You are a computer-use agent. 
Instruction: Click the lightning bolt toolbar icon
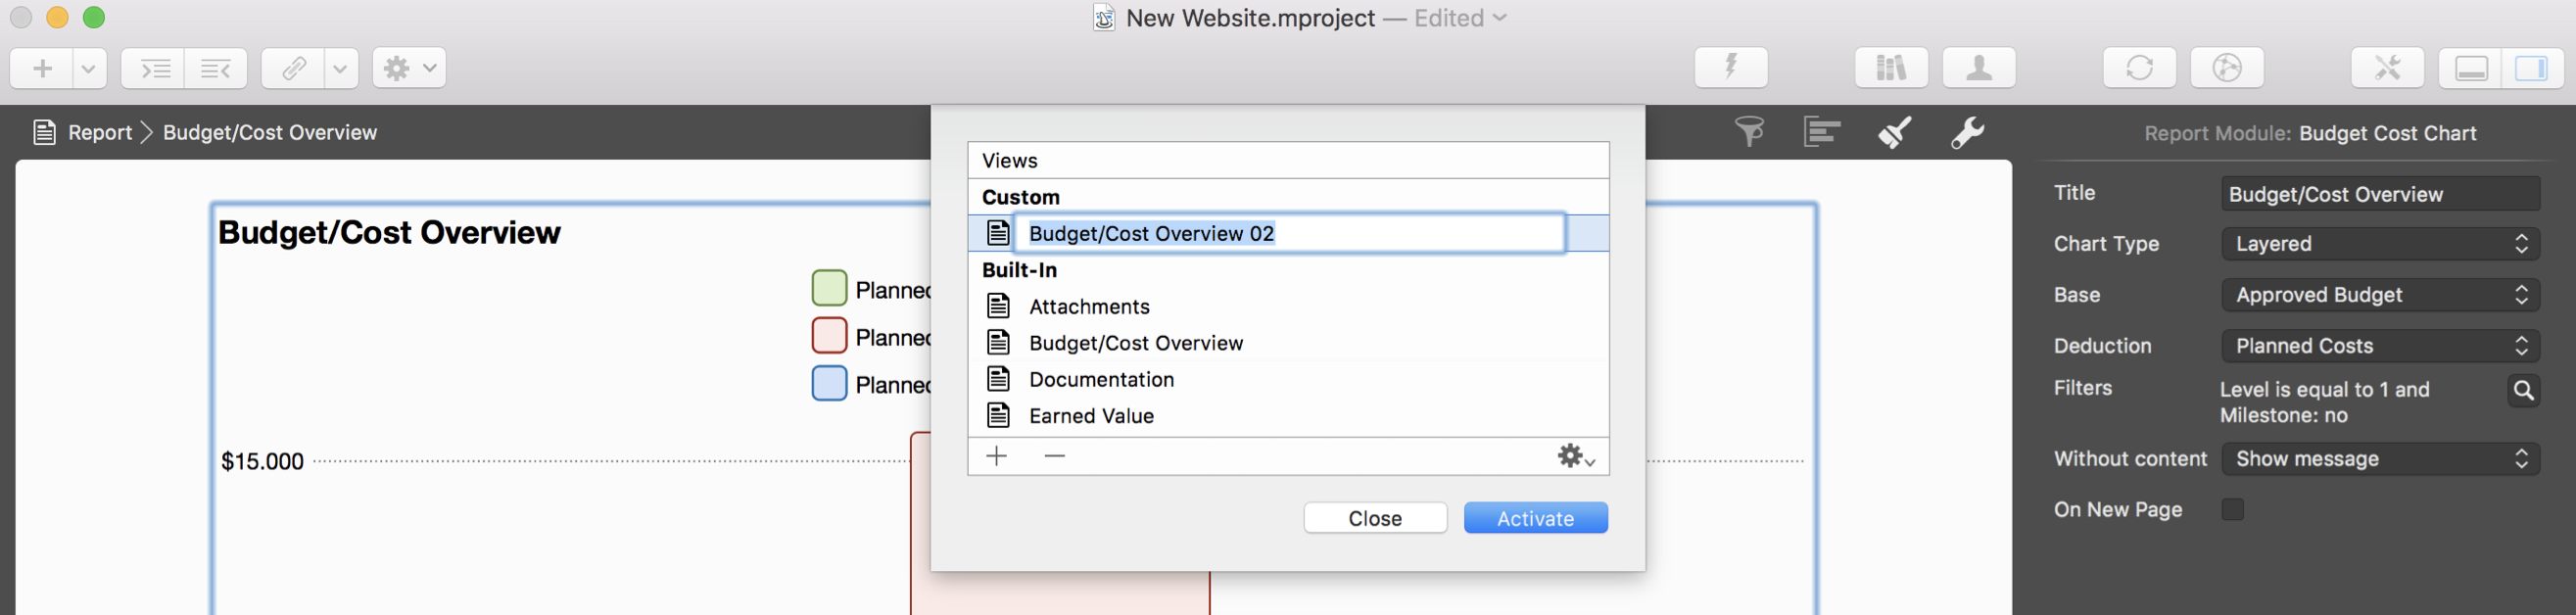(1730, 68)
